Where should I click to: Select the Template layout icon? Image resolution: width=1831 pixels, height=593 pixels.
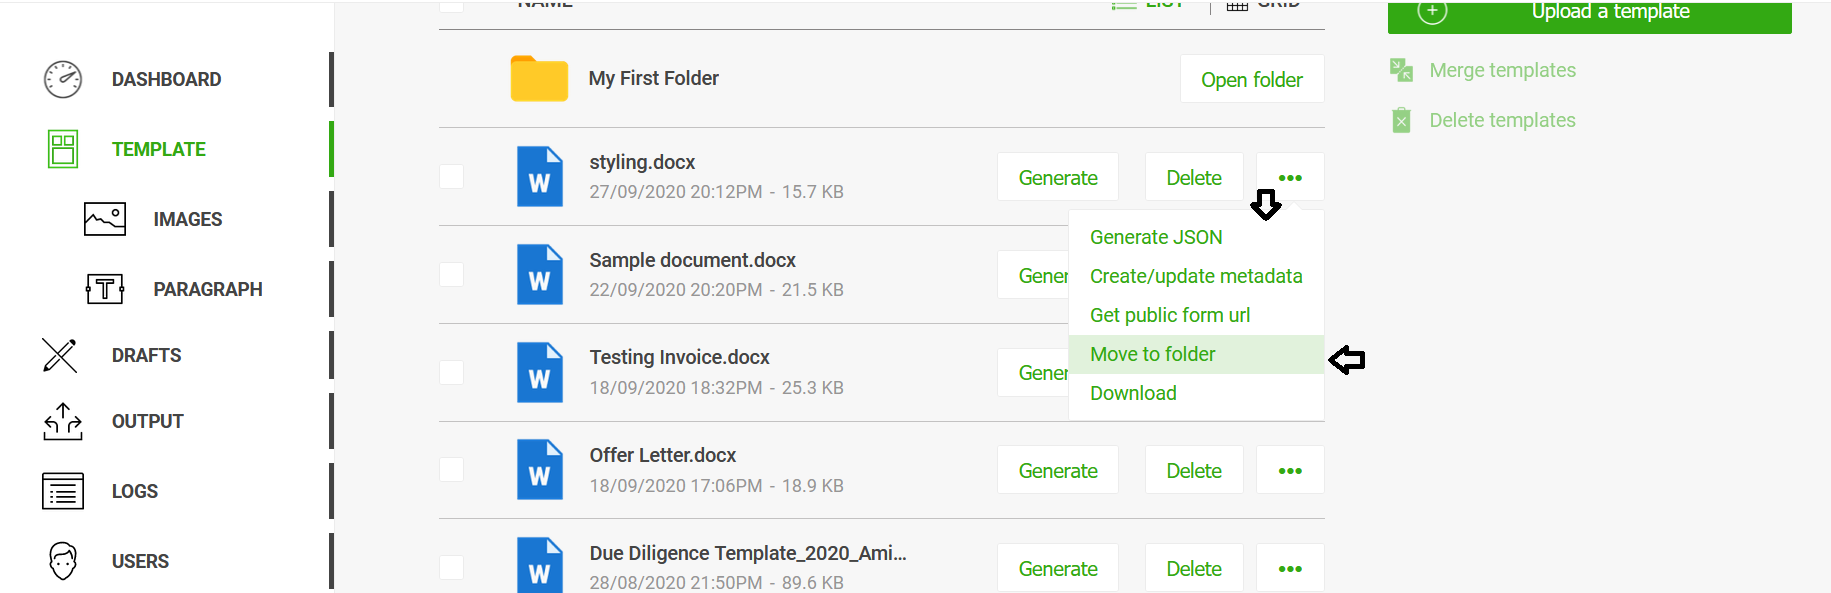point(63,149)
